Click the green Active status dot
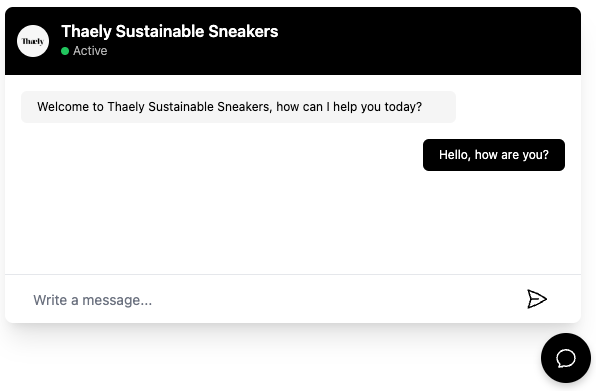This screenshot has height=391, width=596. (x=65, y=51)
